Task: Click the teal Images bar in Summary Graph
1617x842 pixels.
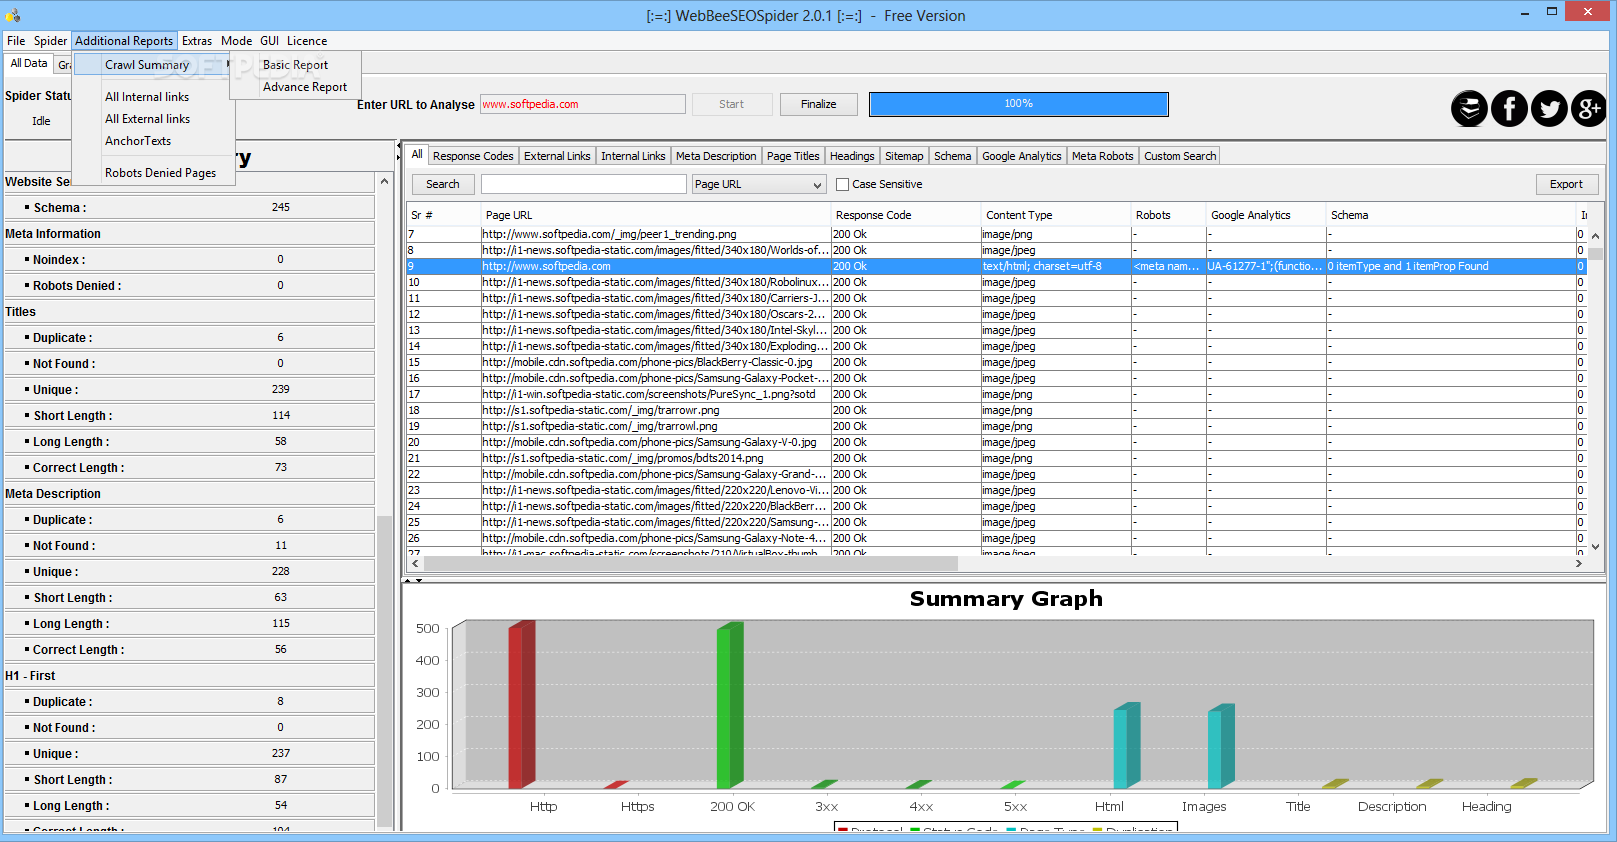Action: click(1220, 747)
